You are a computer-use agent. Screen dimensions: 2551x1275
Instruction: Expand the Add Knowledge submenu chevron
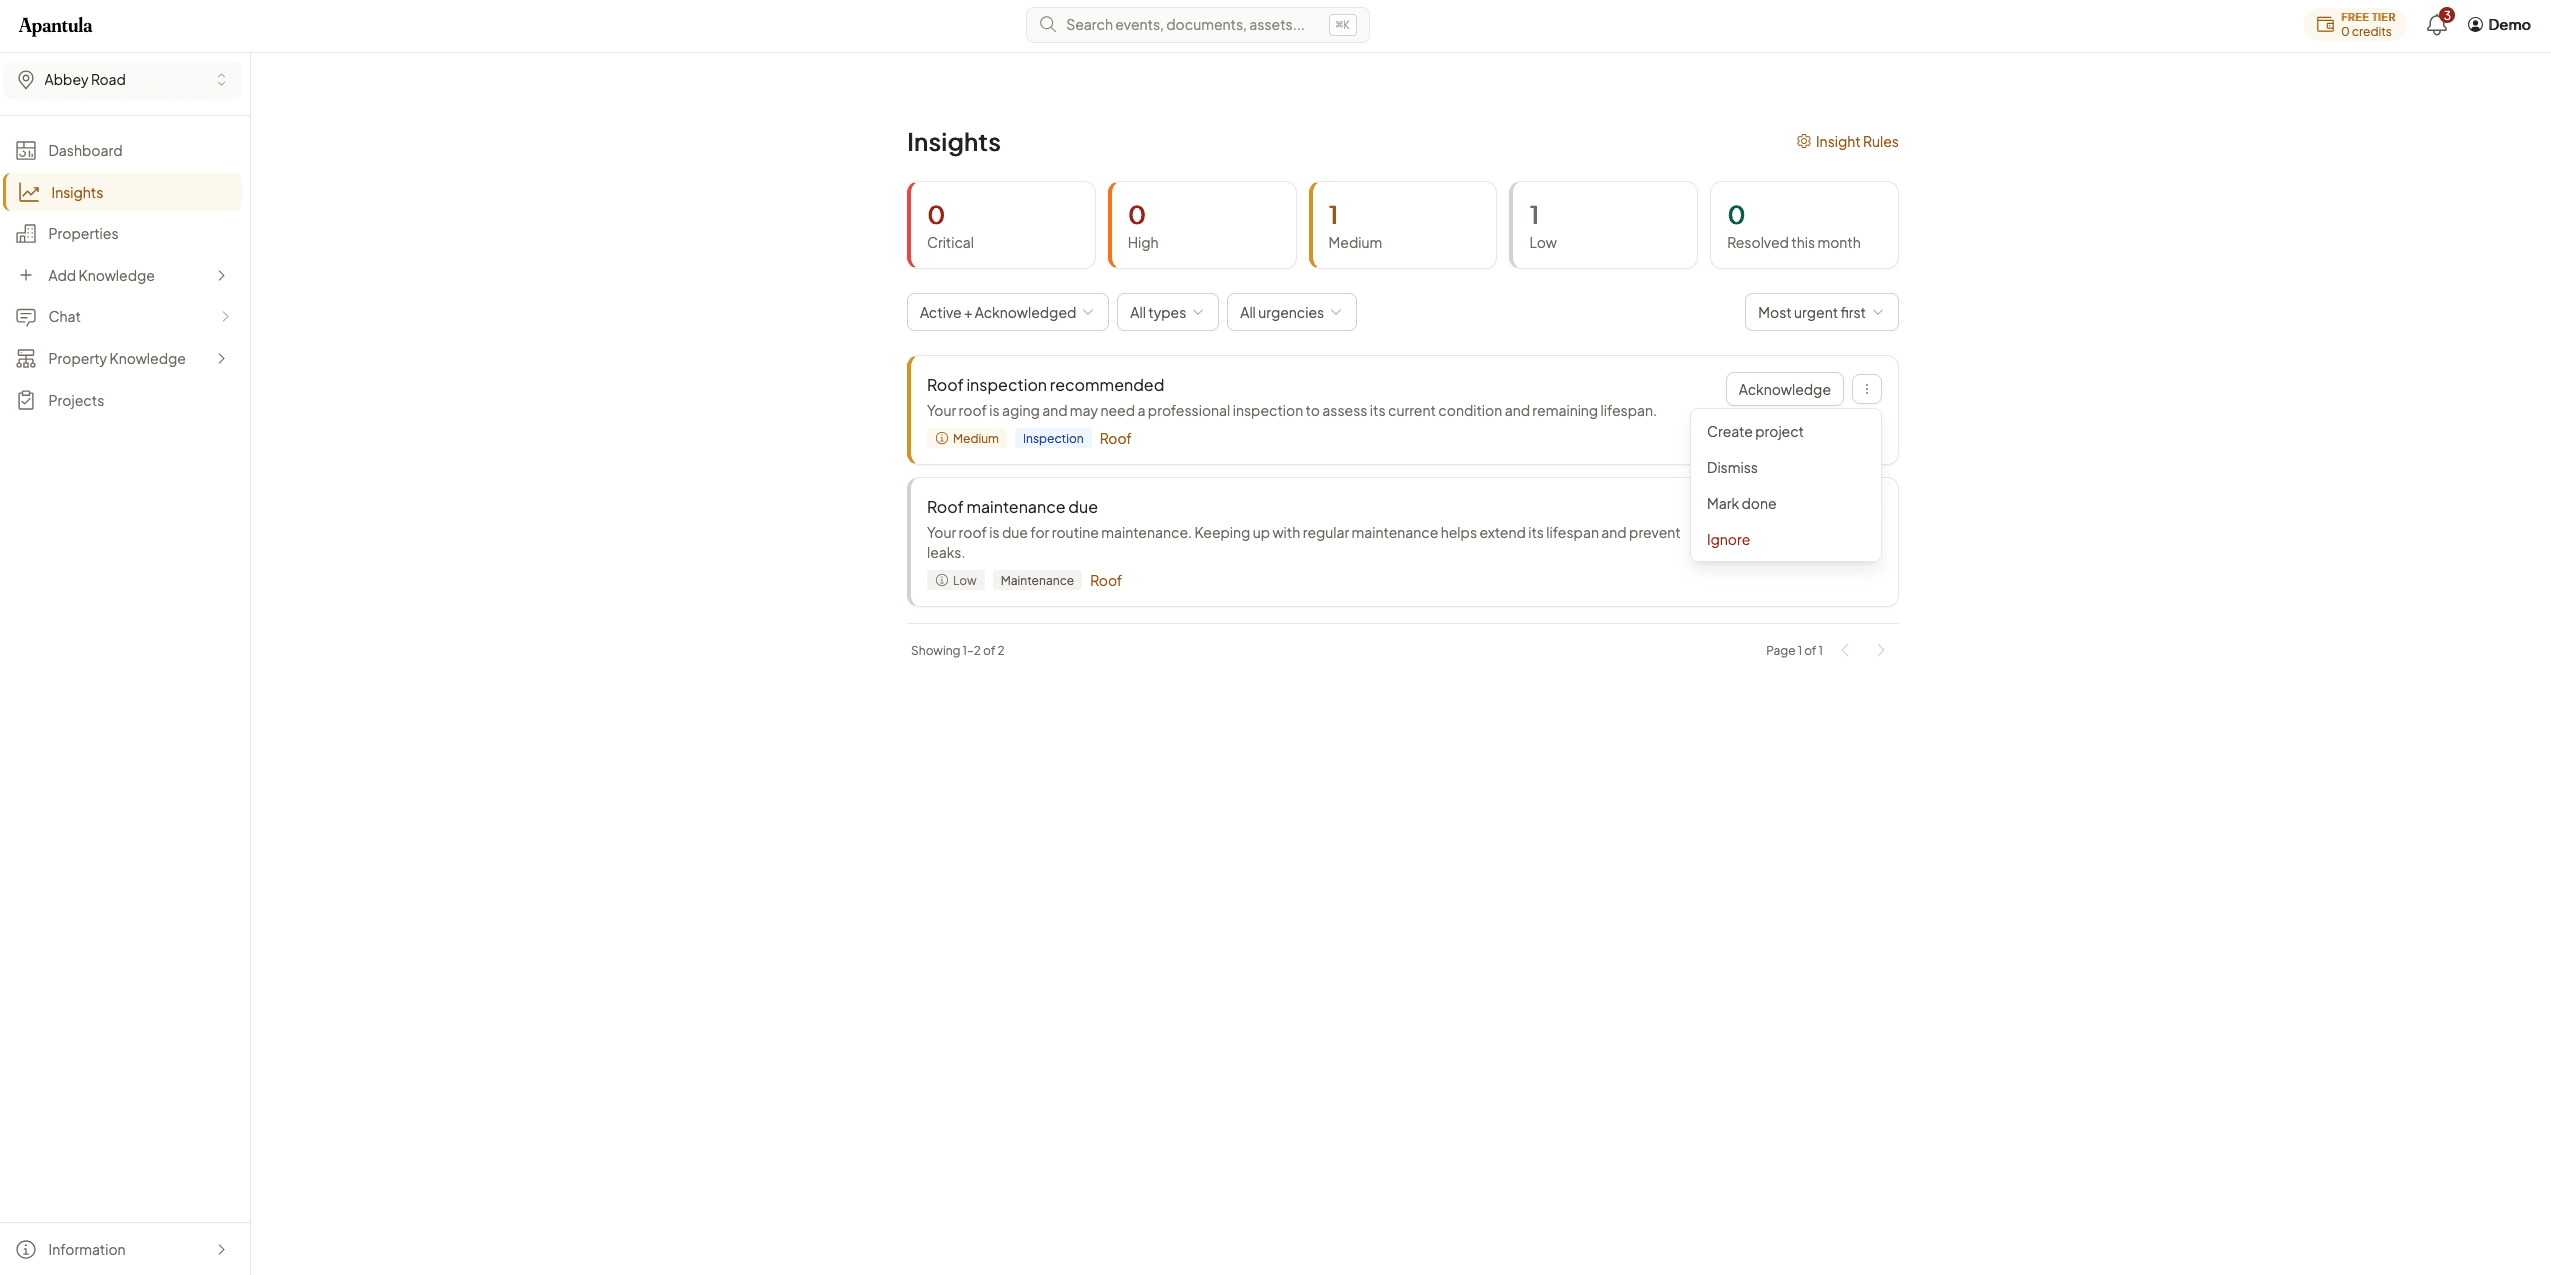(222, 276)
